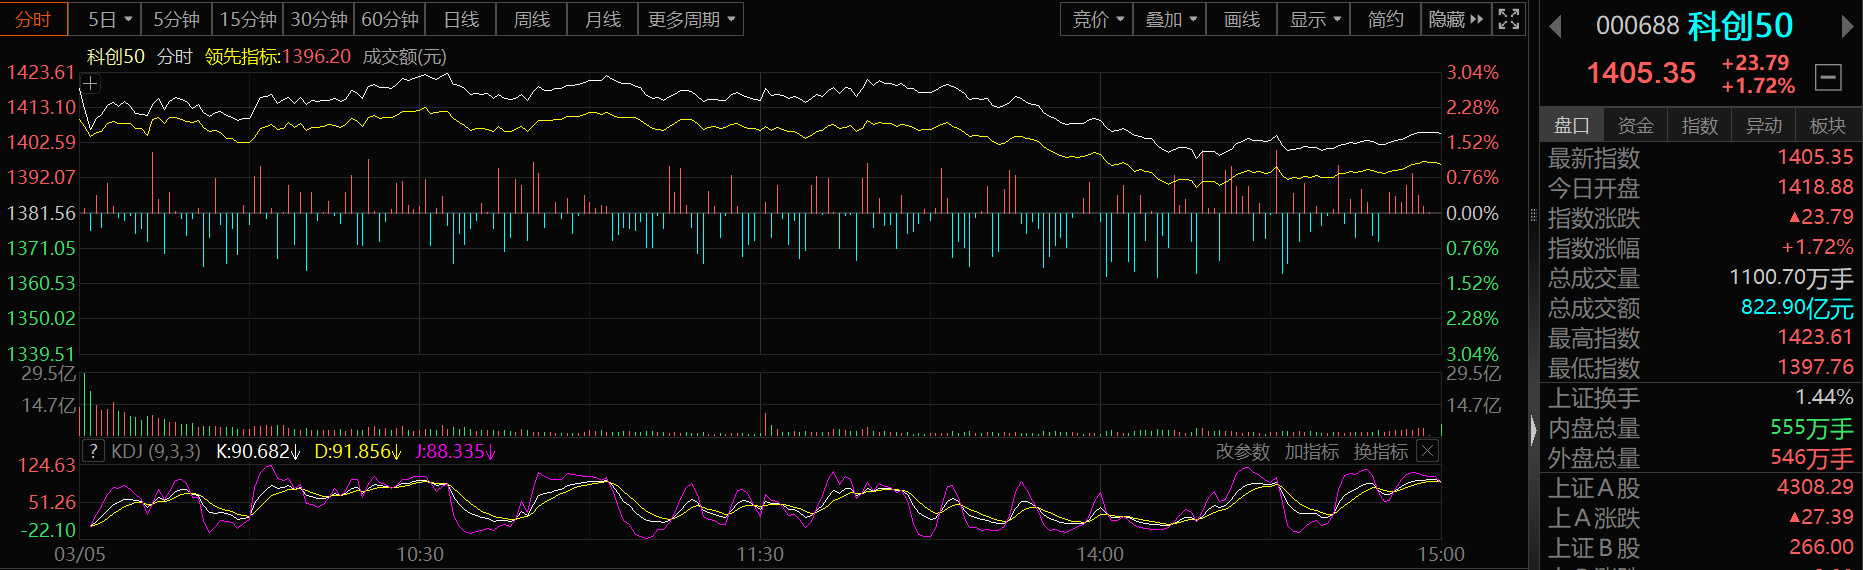Image resolution: width=1863 pixels, height=570 pixels.
Task: Click the side panel collapse arrow handle
Action: click(x=1534, y=430)
